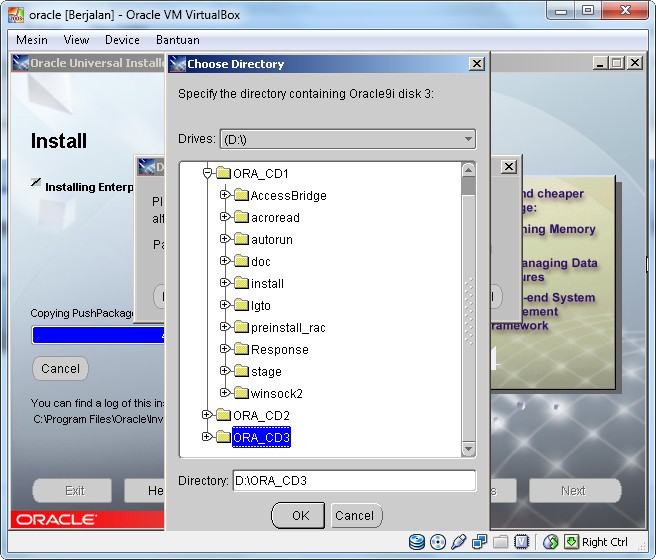
Task: Click the Choose Directory title bar icon
Action: pos(177,64)
